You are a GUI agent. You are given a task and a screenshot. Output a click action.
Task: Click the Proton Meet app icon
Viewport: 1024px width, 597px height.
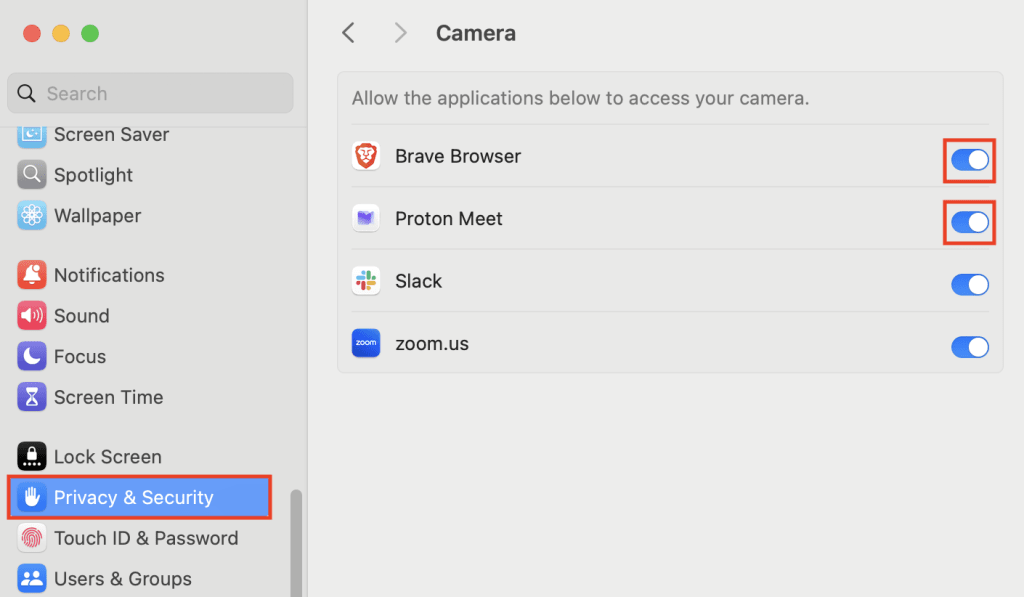pyautogui.click(x=366, y=218)
